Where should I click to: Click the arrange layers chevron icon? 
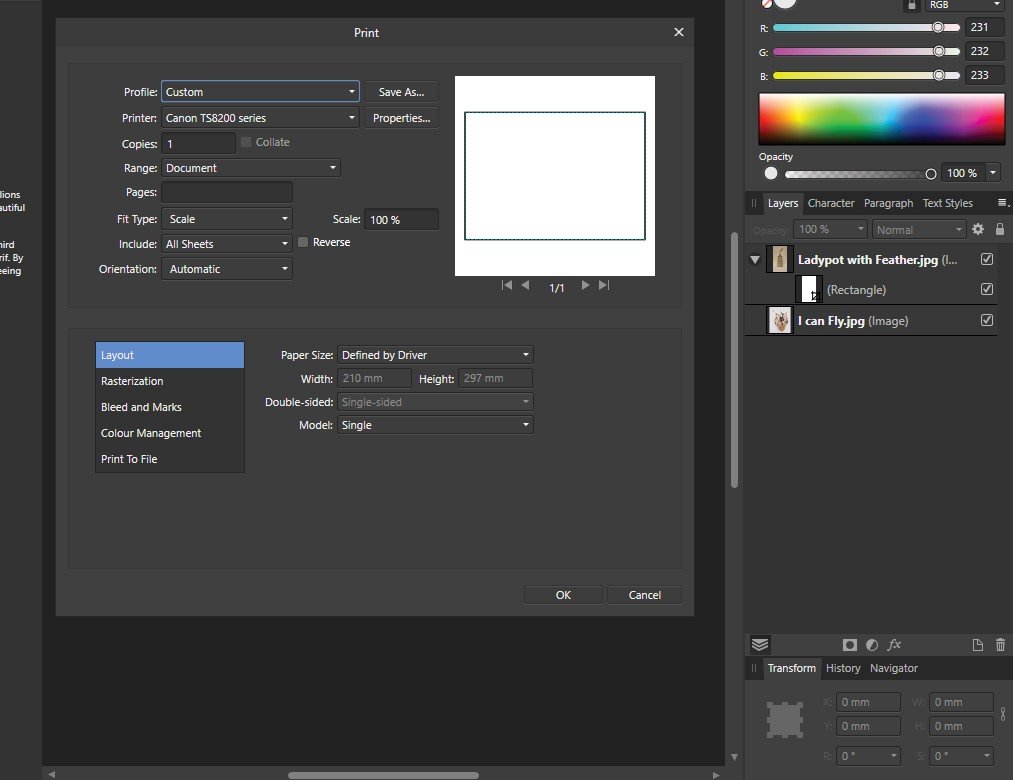(x=758, y=644)
